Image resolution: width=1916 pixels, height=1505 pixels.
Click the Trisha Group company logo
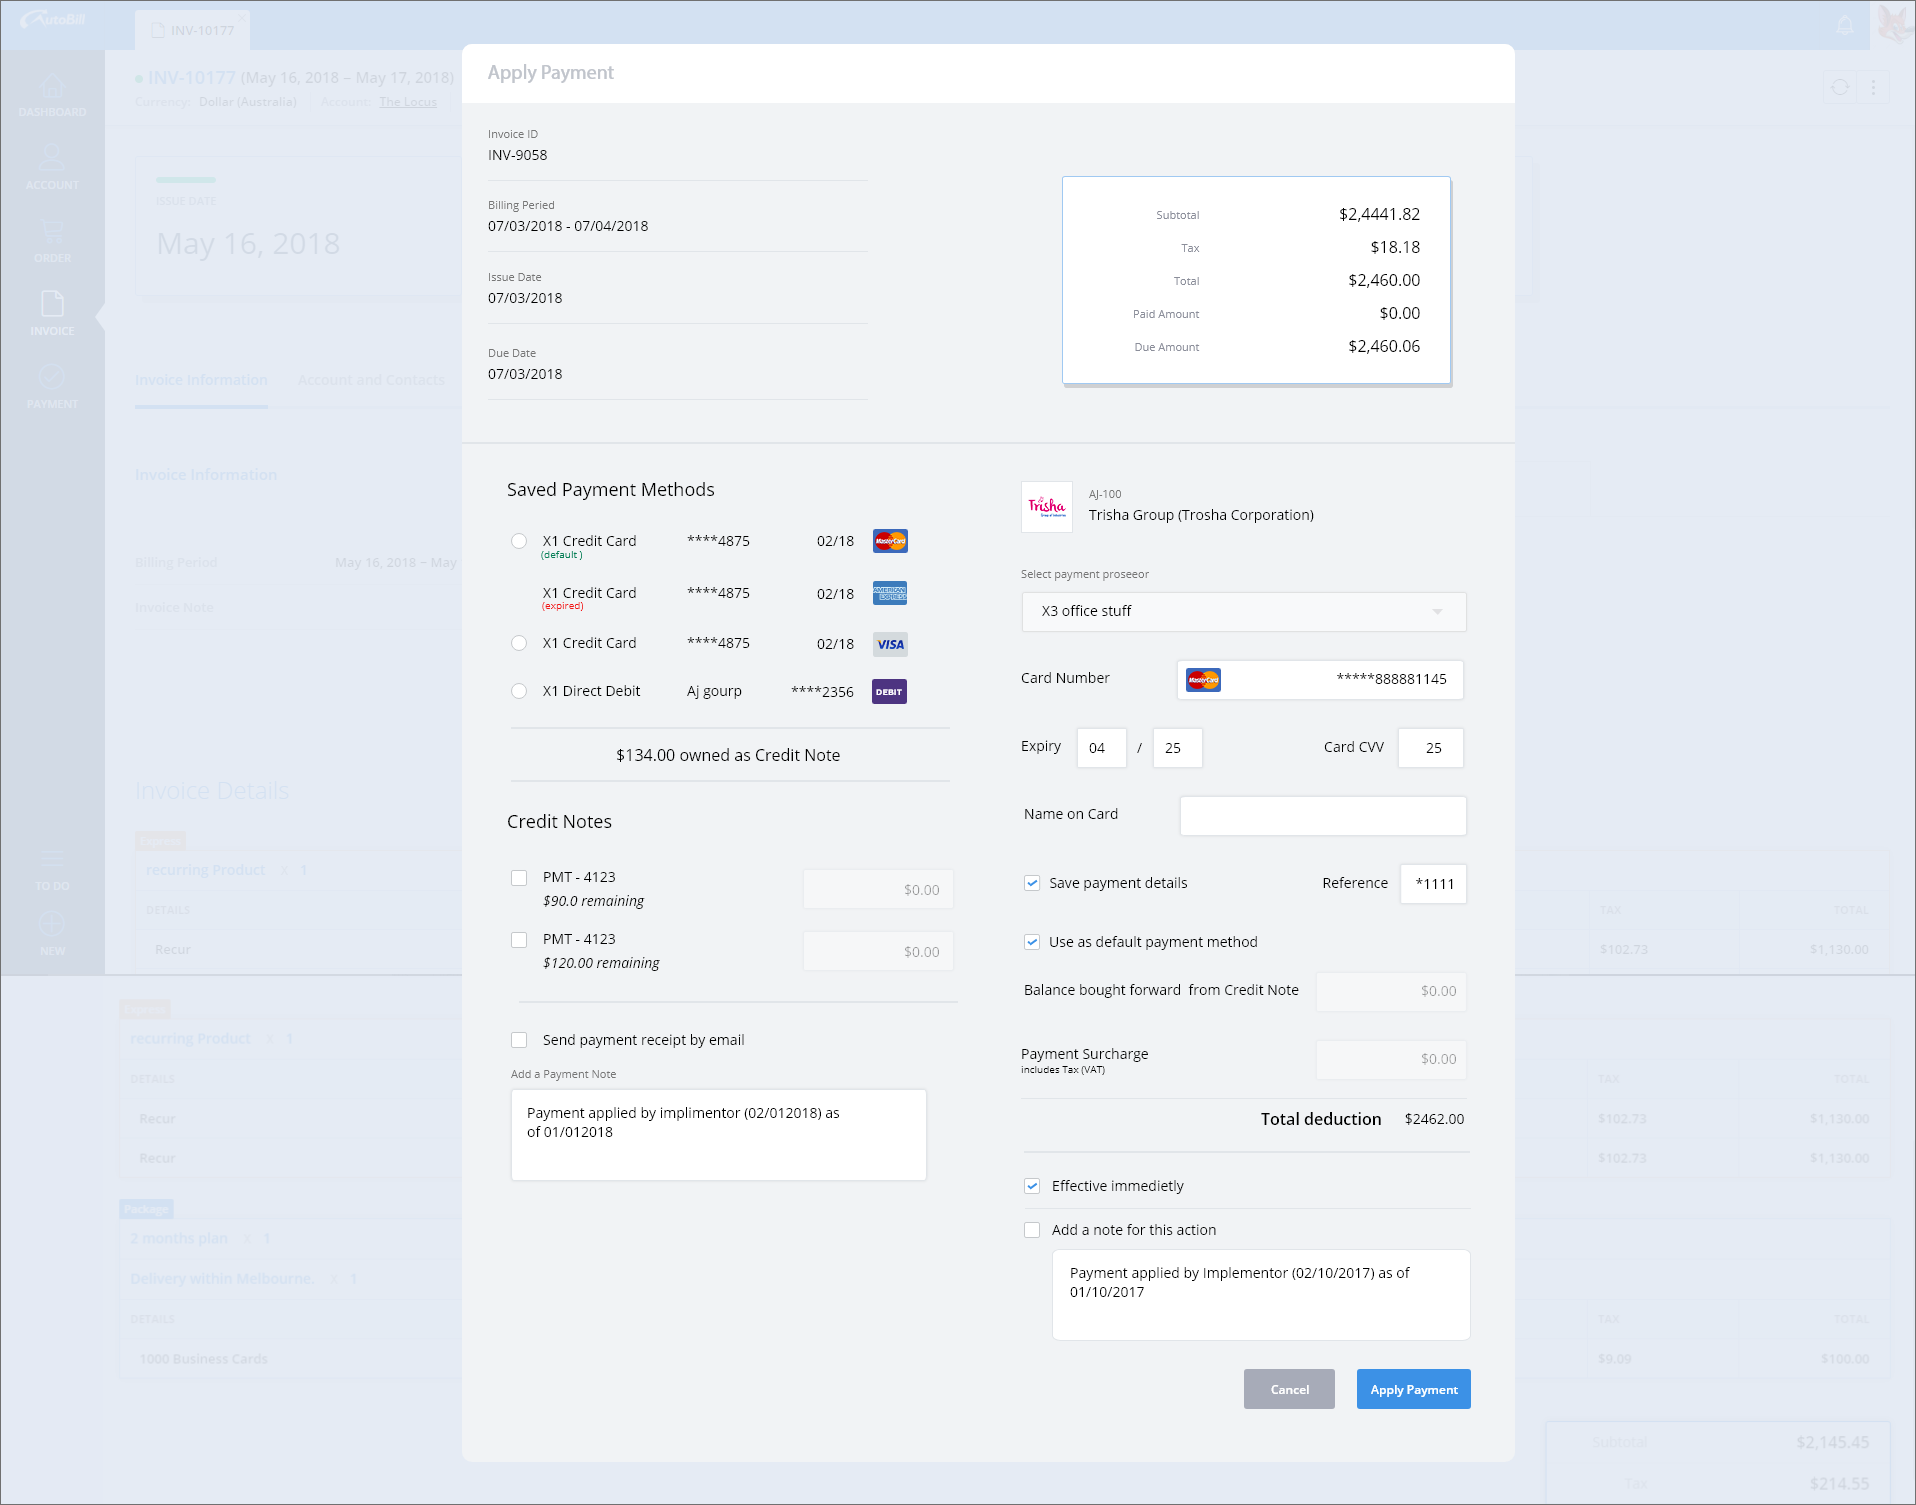click(x=1046, y=507)
